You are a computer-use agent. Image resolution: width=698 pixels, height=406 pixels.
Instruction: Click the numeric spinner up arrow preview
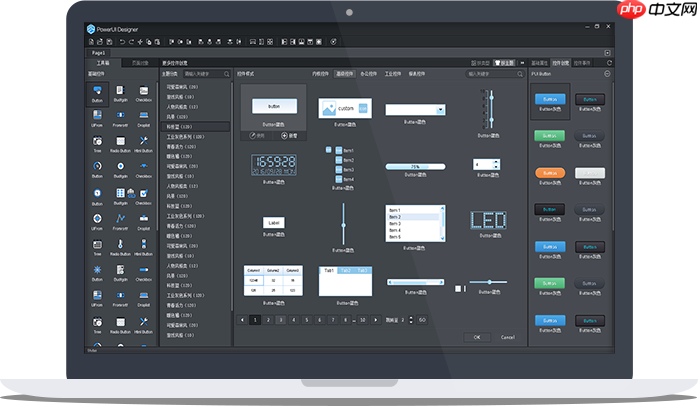[496, 162]
